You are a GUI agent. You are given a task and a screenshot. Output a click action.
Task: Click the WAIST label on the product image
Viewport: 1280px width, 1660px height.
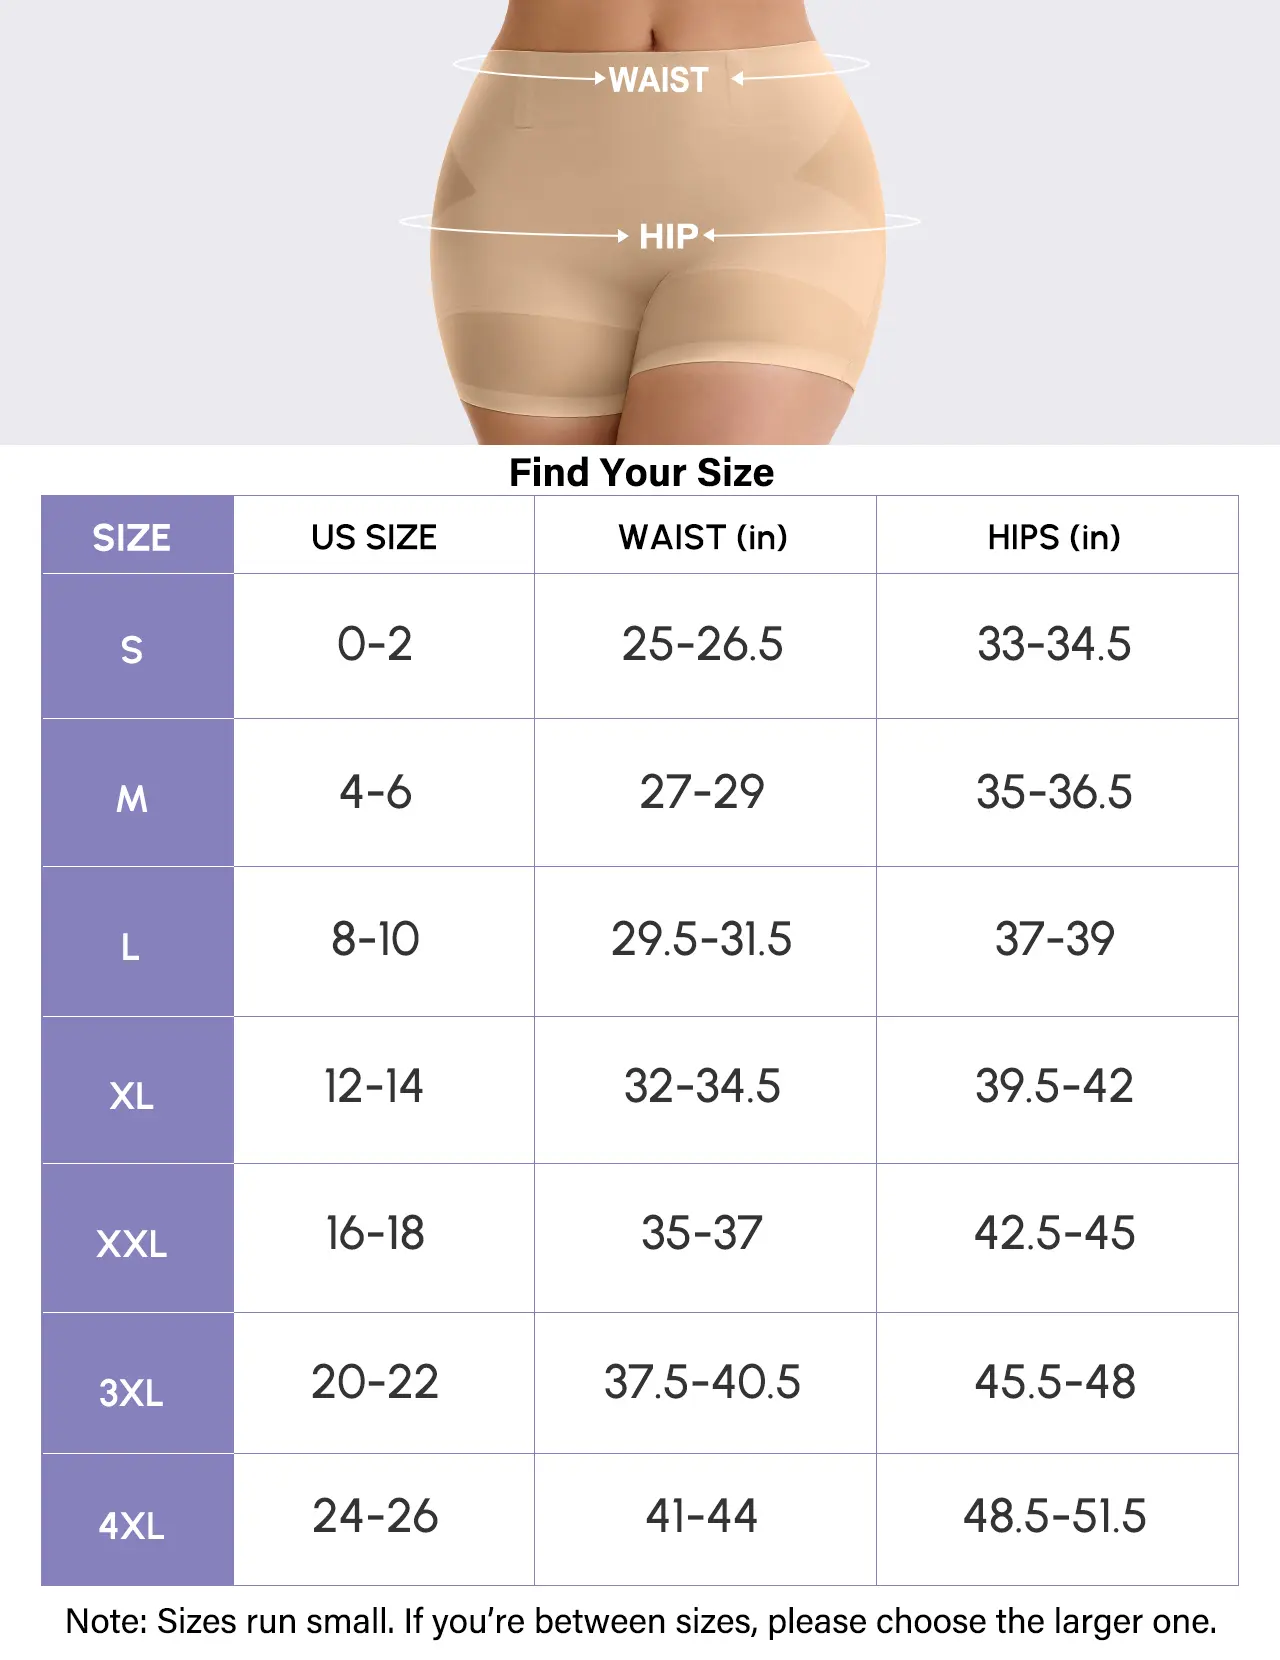pos(658,80)
